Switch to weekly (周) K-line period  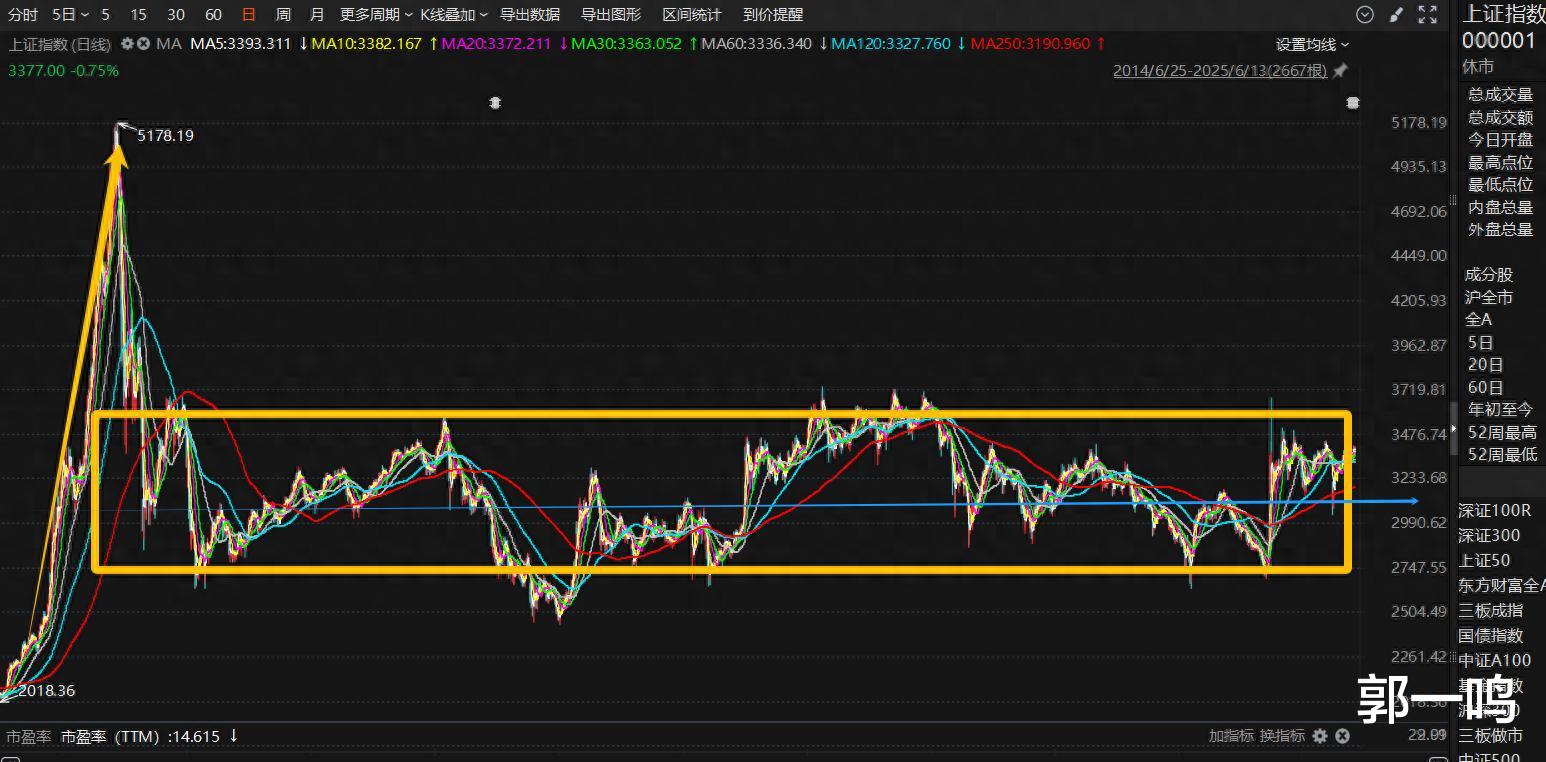click(x=283, y=15)
